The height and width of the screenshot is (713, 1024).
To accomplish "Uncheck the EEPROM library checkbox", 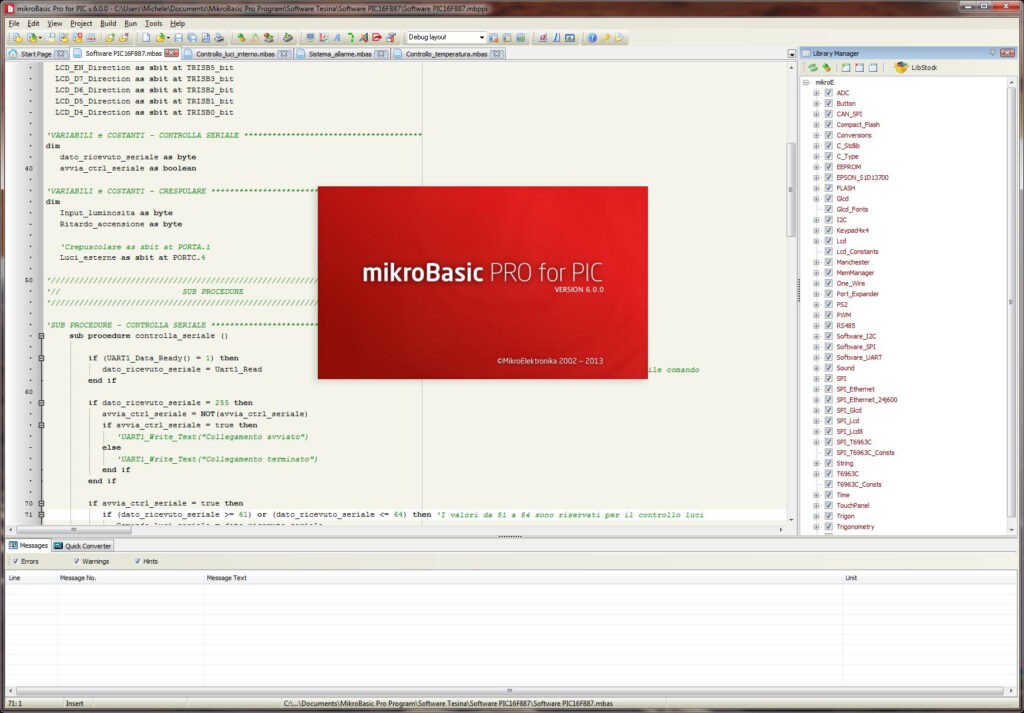I will pyautogui.click(x=828, y=167).
